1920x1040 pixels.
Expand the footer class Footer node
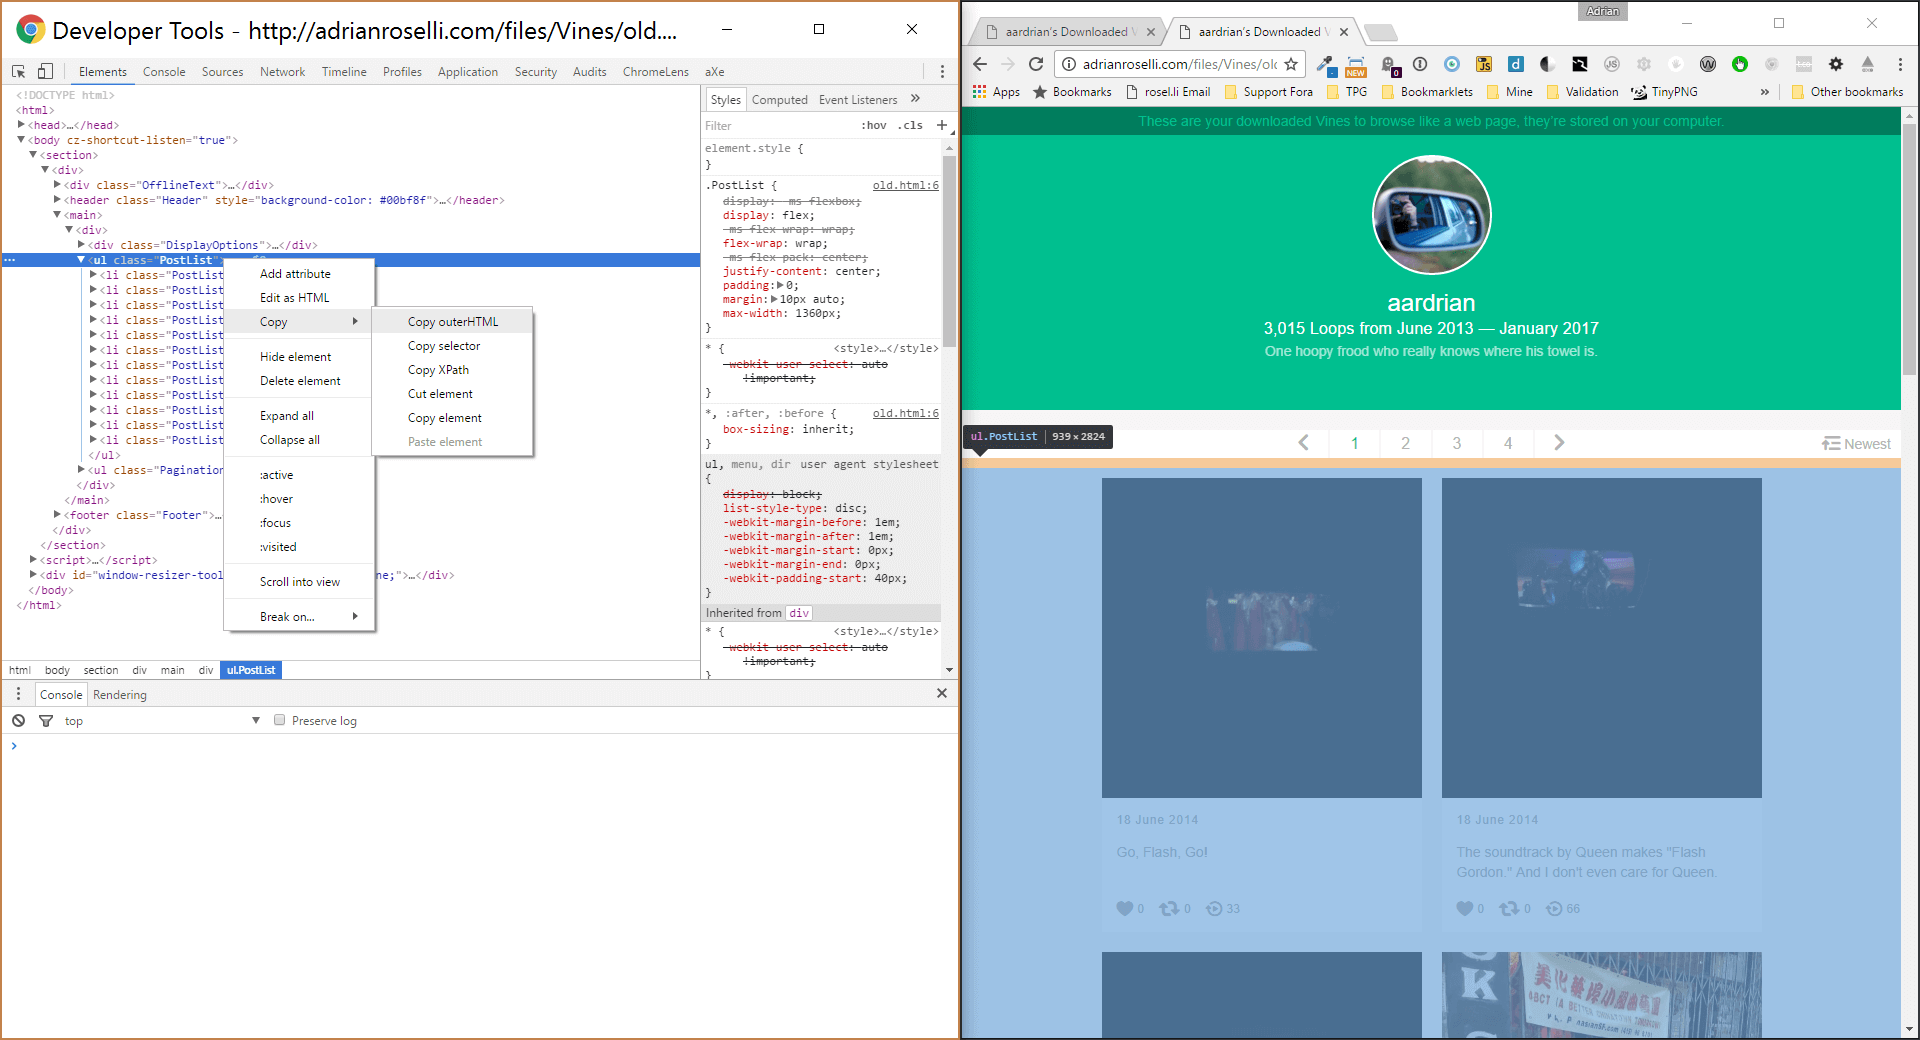coord(57,515)
